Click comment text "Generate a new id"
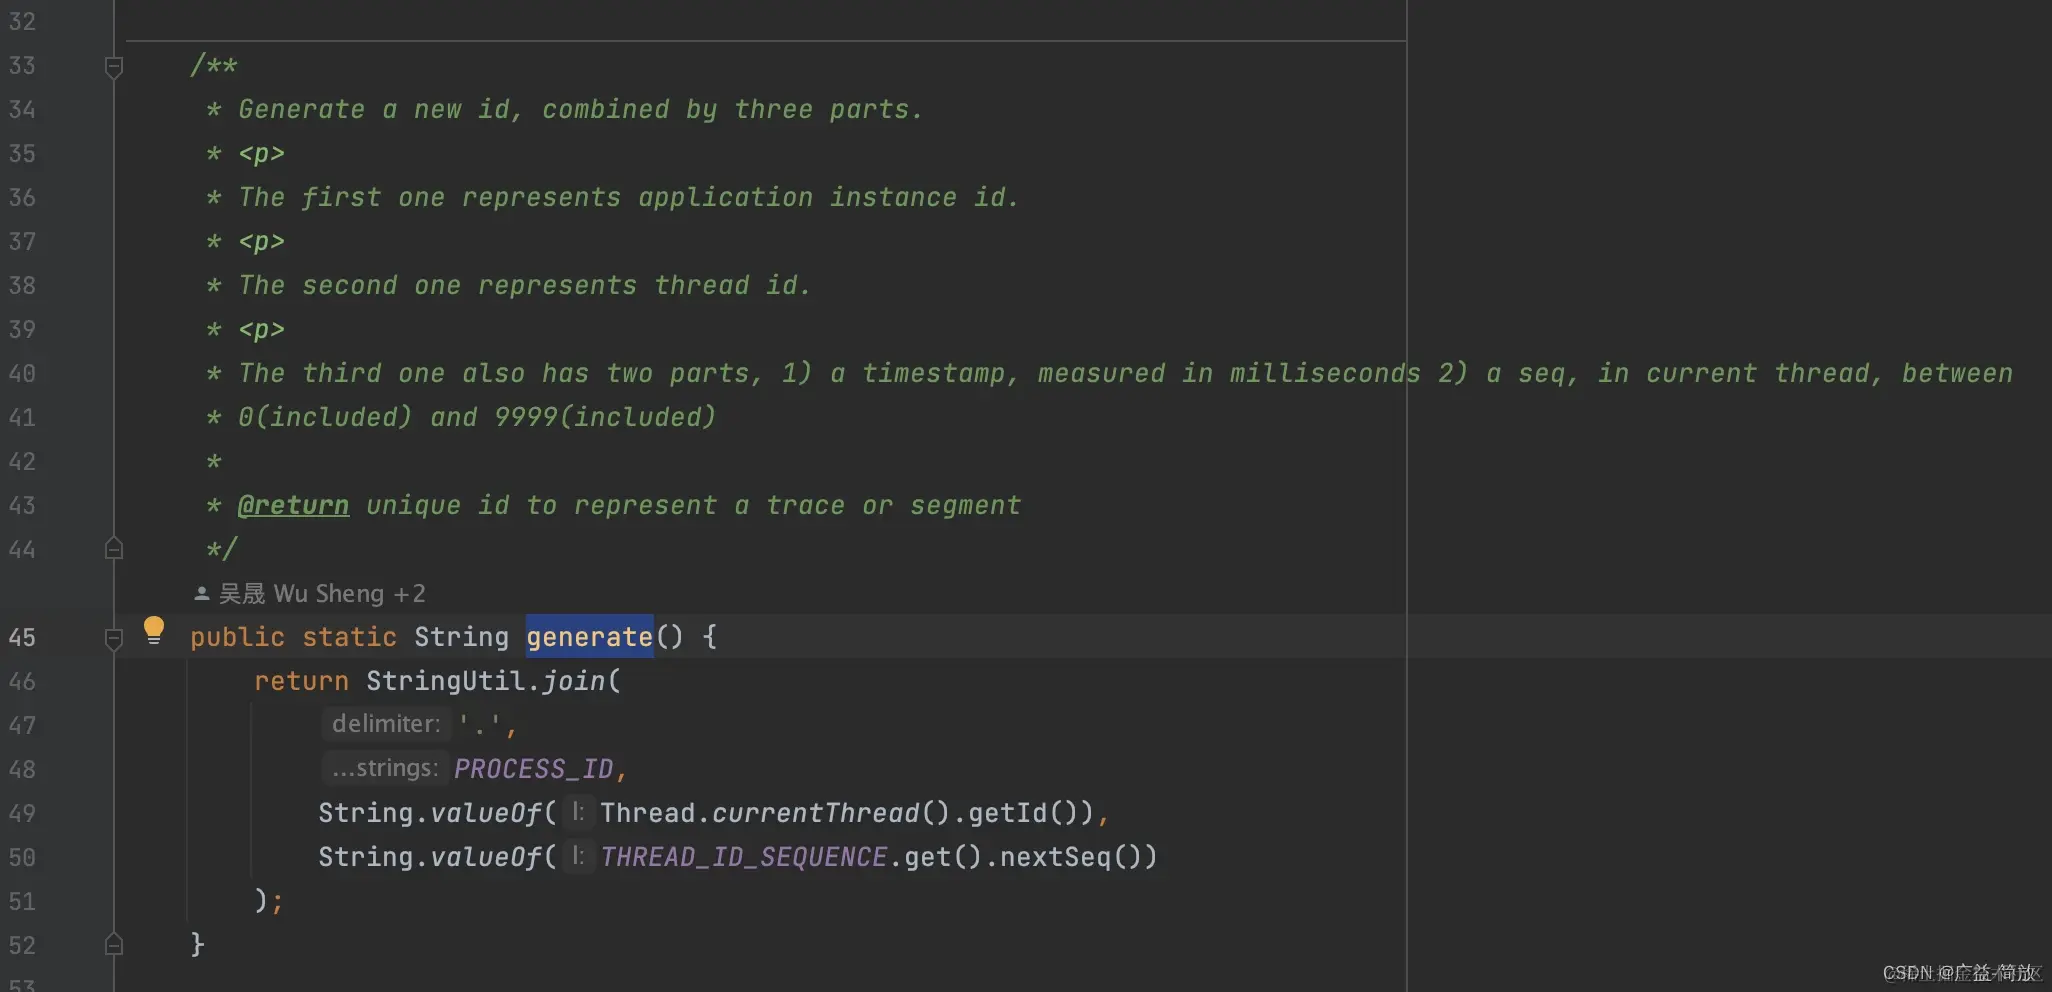 pyautogui.click(x=374, y=109)
